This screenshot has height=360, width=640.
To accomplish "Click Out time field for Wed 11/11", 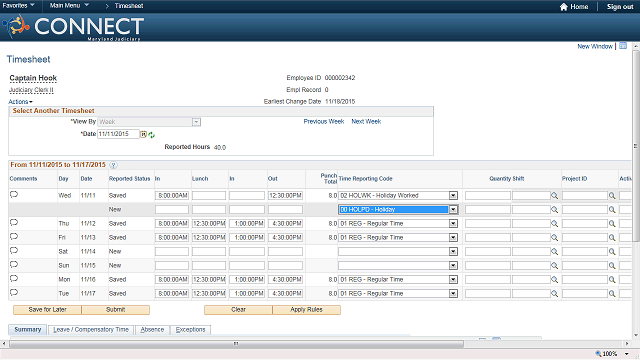I will pyautogui.click(x=285, y=196).
